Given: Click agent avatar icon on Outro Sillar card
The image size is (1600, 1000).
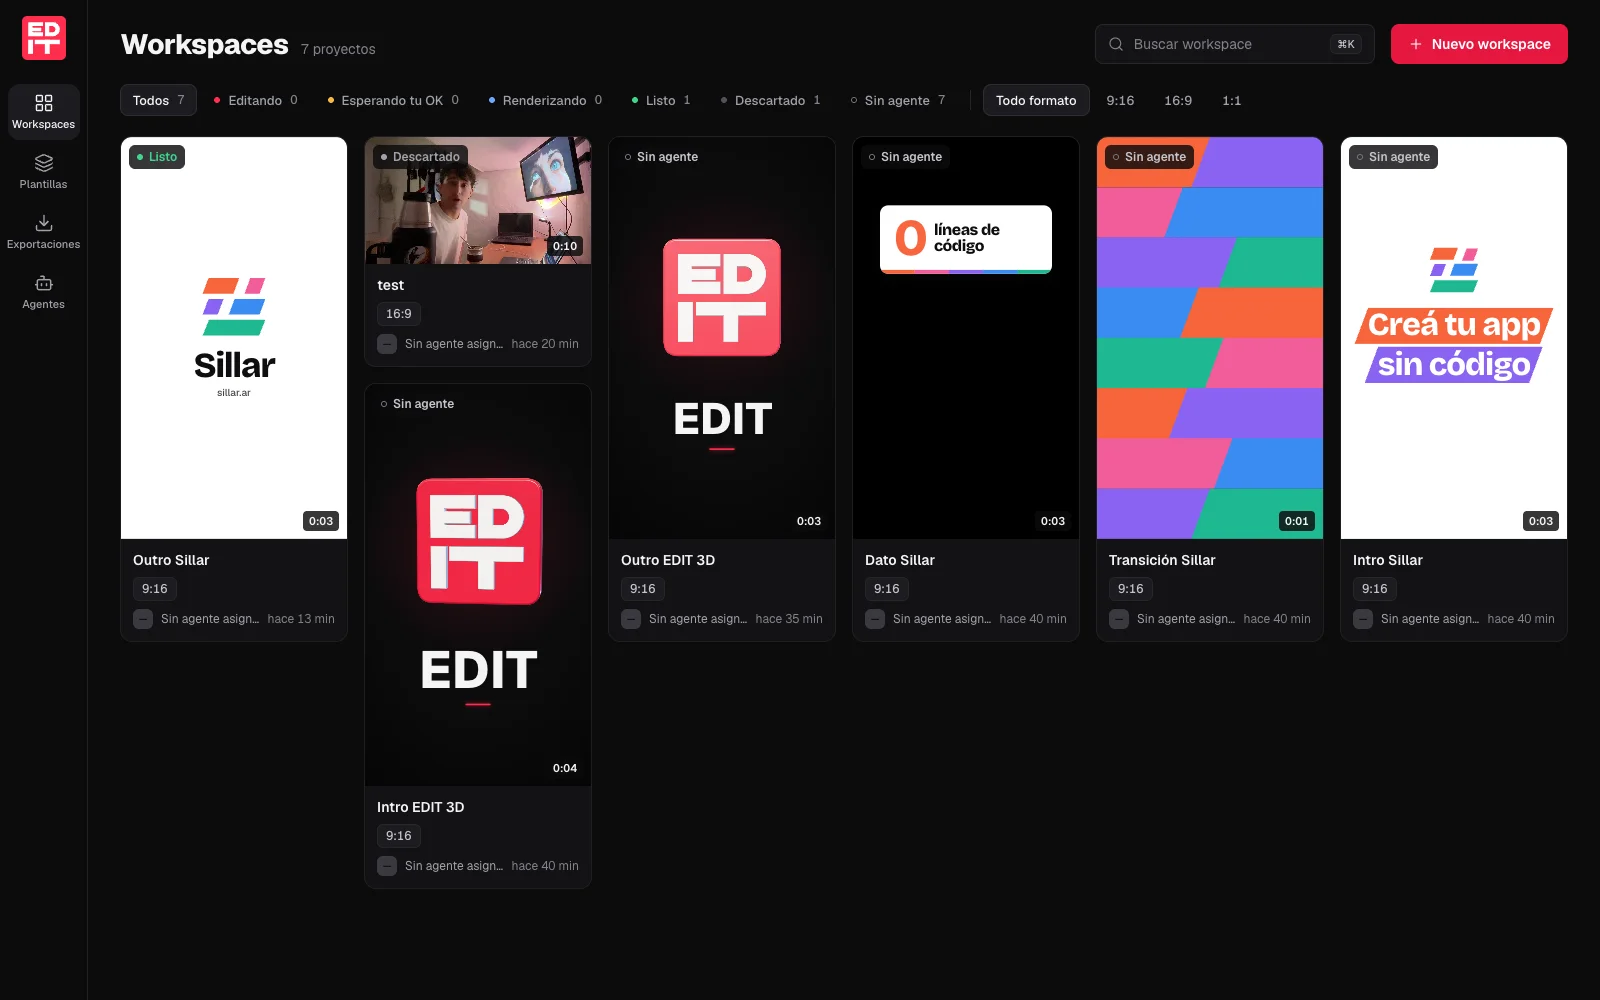Looking at the screenshot, I should click(143, 619).
